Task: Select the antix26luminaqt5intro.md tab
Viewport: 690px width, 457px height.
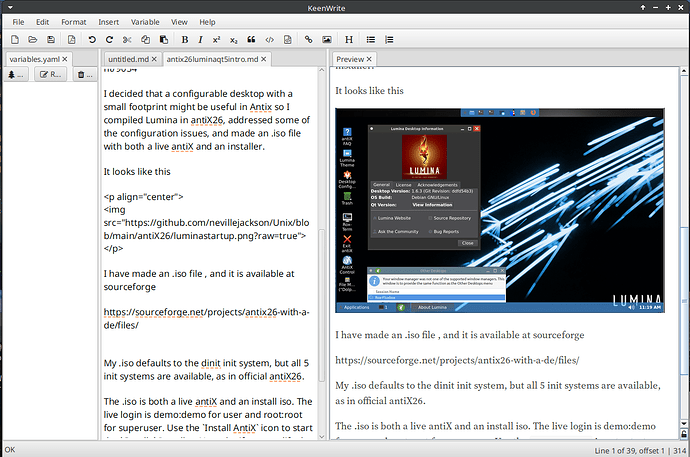Action: 212,59
